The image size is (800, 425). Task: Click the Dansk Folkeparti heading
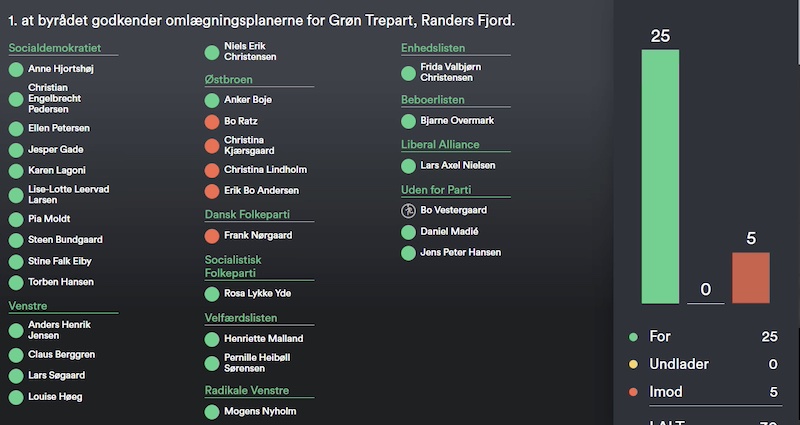pyautogui.click(x=247, y=214)
